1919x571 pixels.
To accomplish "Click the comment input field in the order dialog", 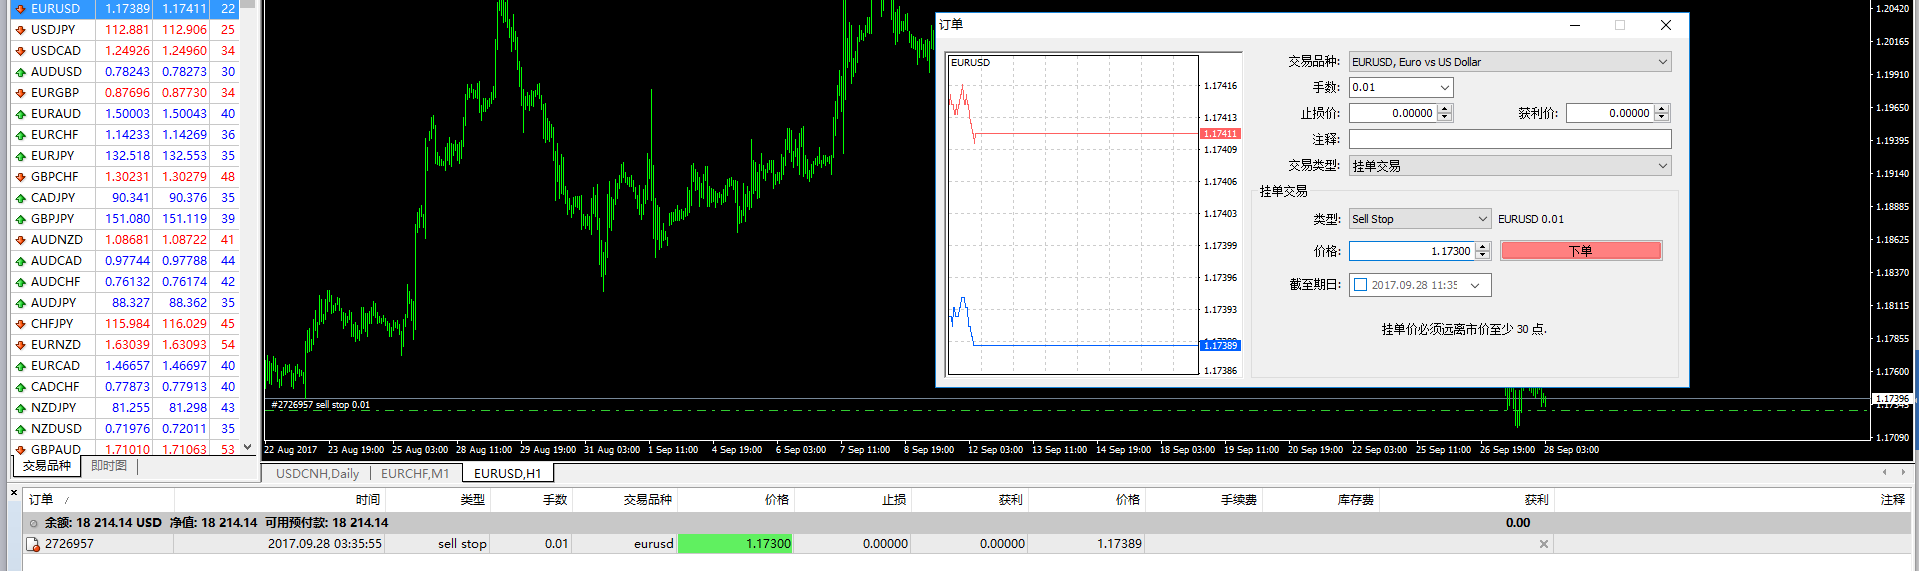I will click(1510, 140).
